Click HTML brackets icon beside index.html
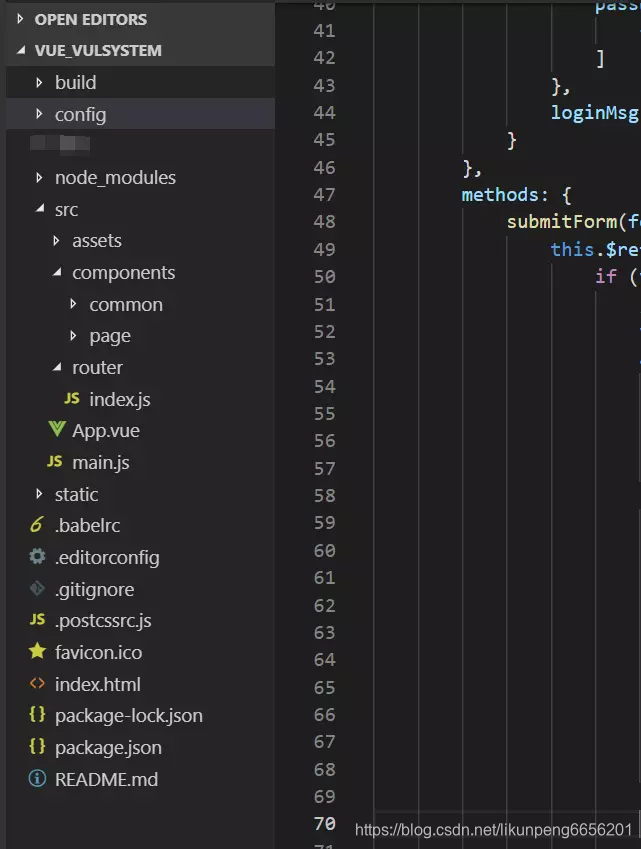 point(37,683)
